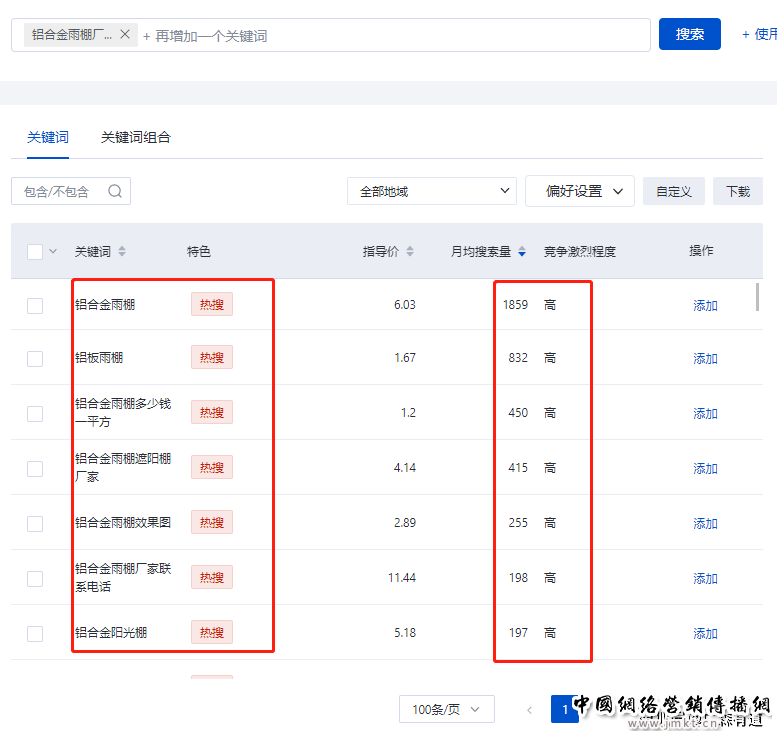Expand the 偏好设置 dropdown

coord(580,191)
